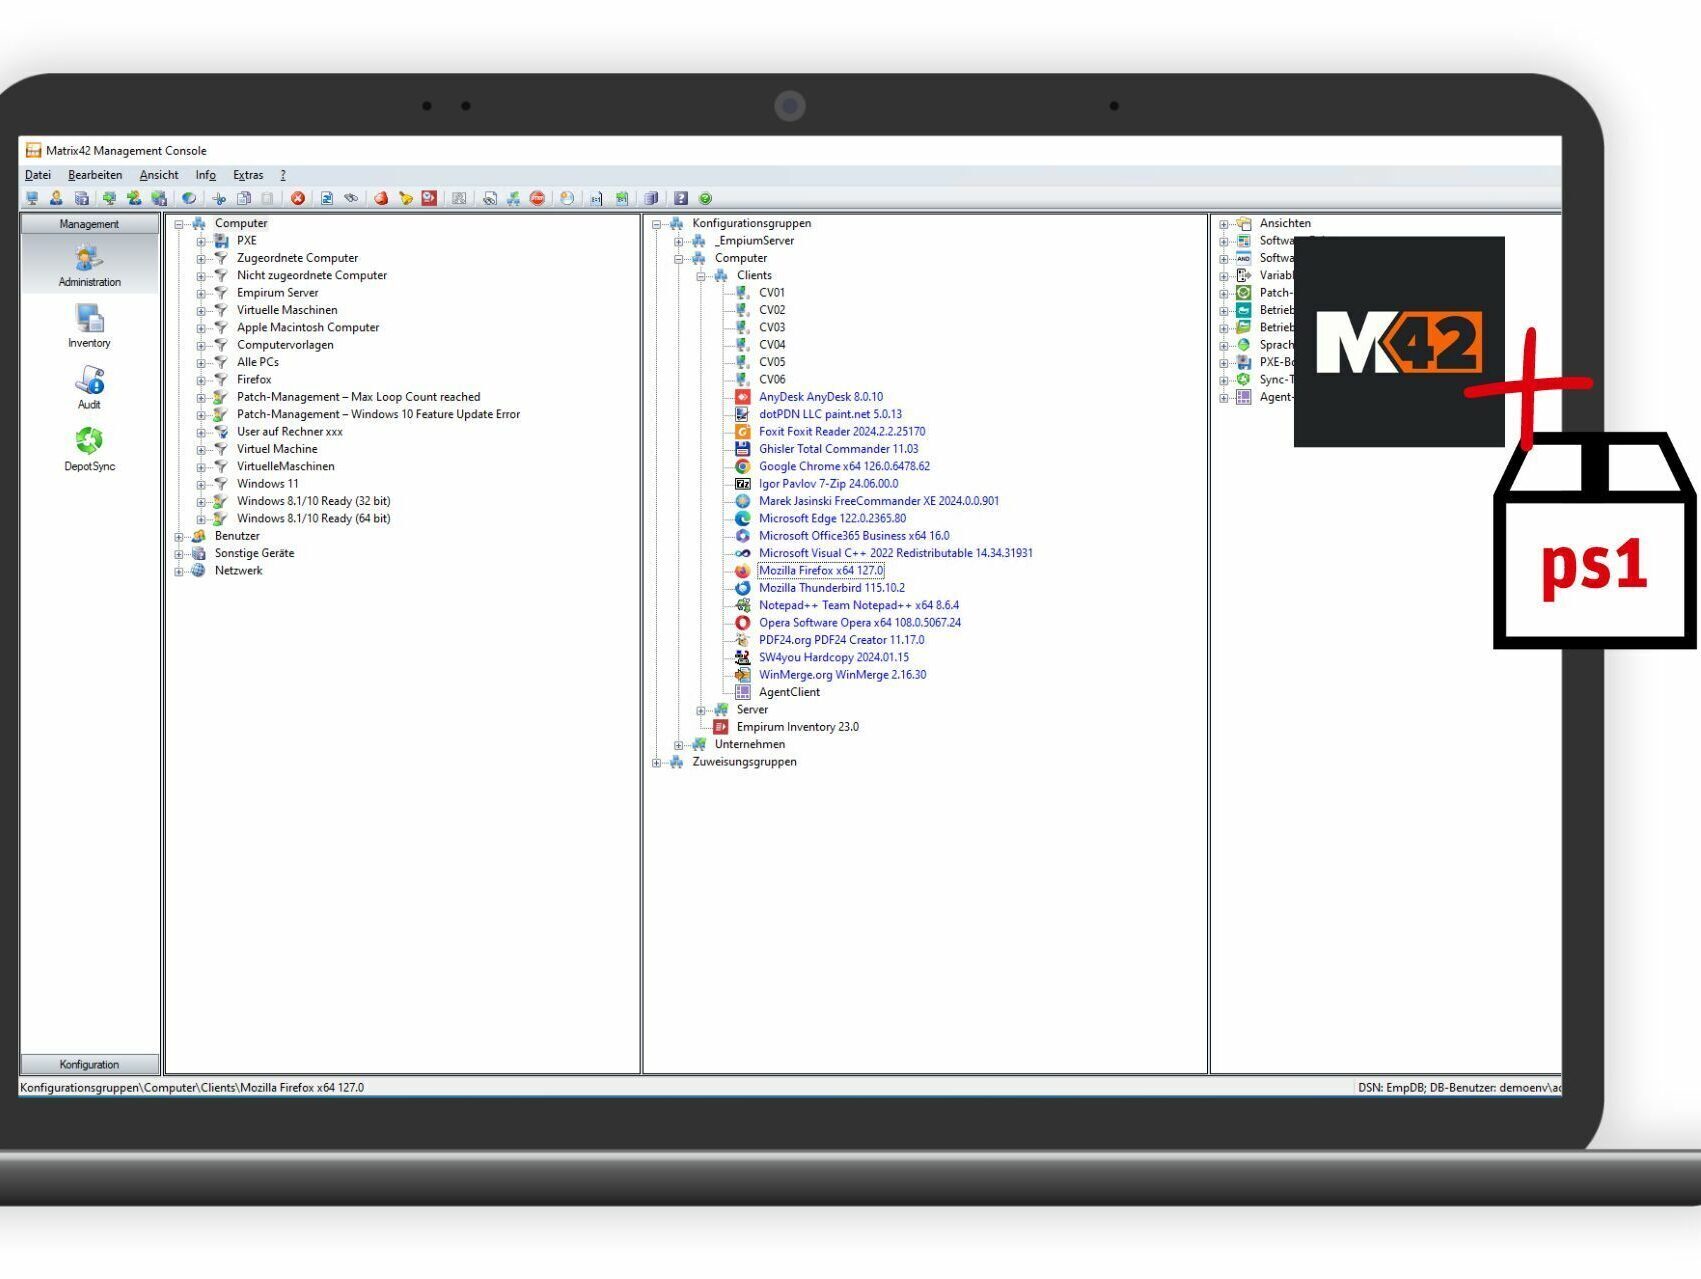Select Apple Macintosh Computer filter
The image size is (1701, 1279).
pos(308,327)
